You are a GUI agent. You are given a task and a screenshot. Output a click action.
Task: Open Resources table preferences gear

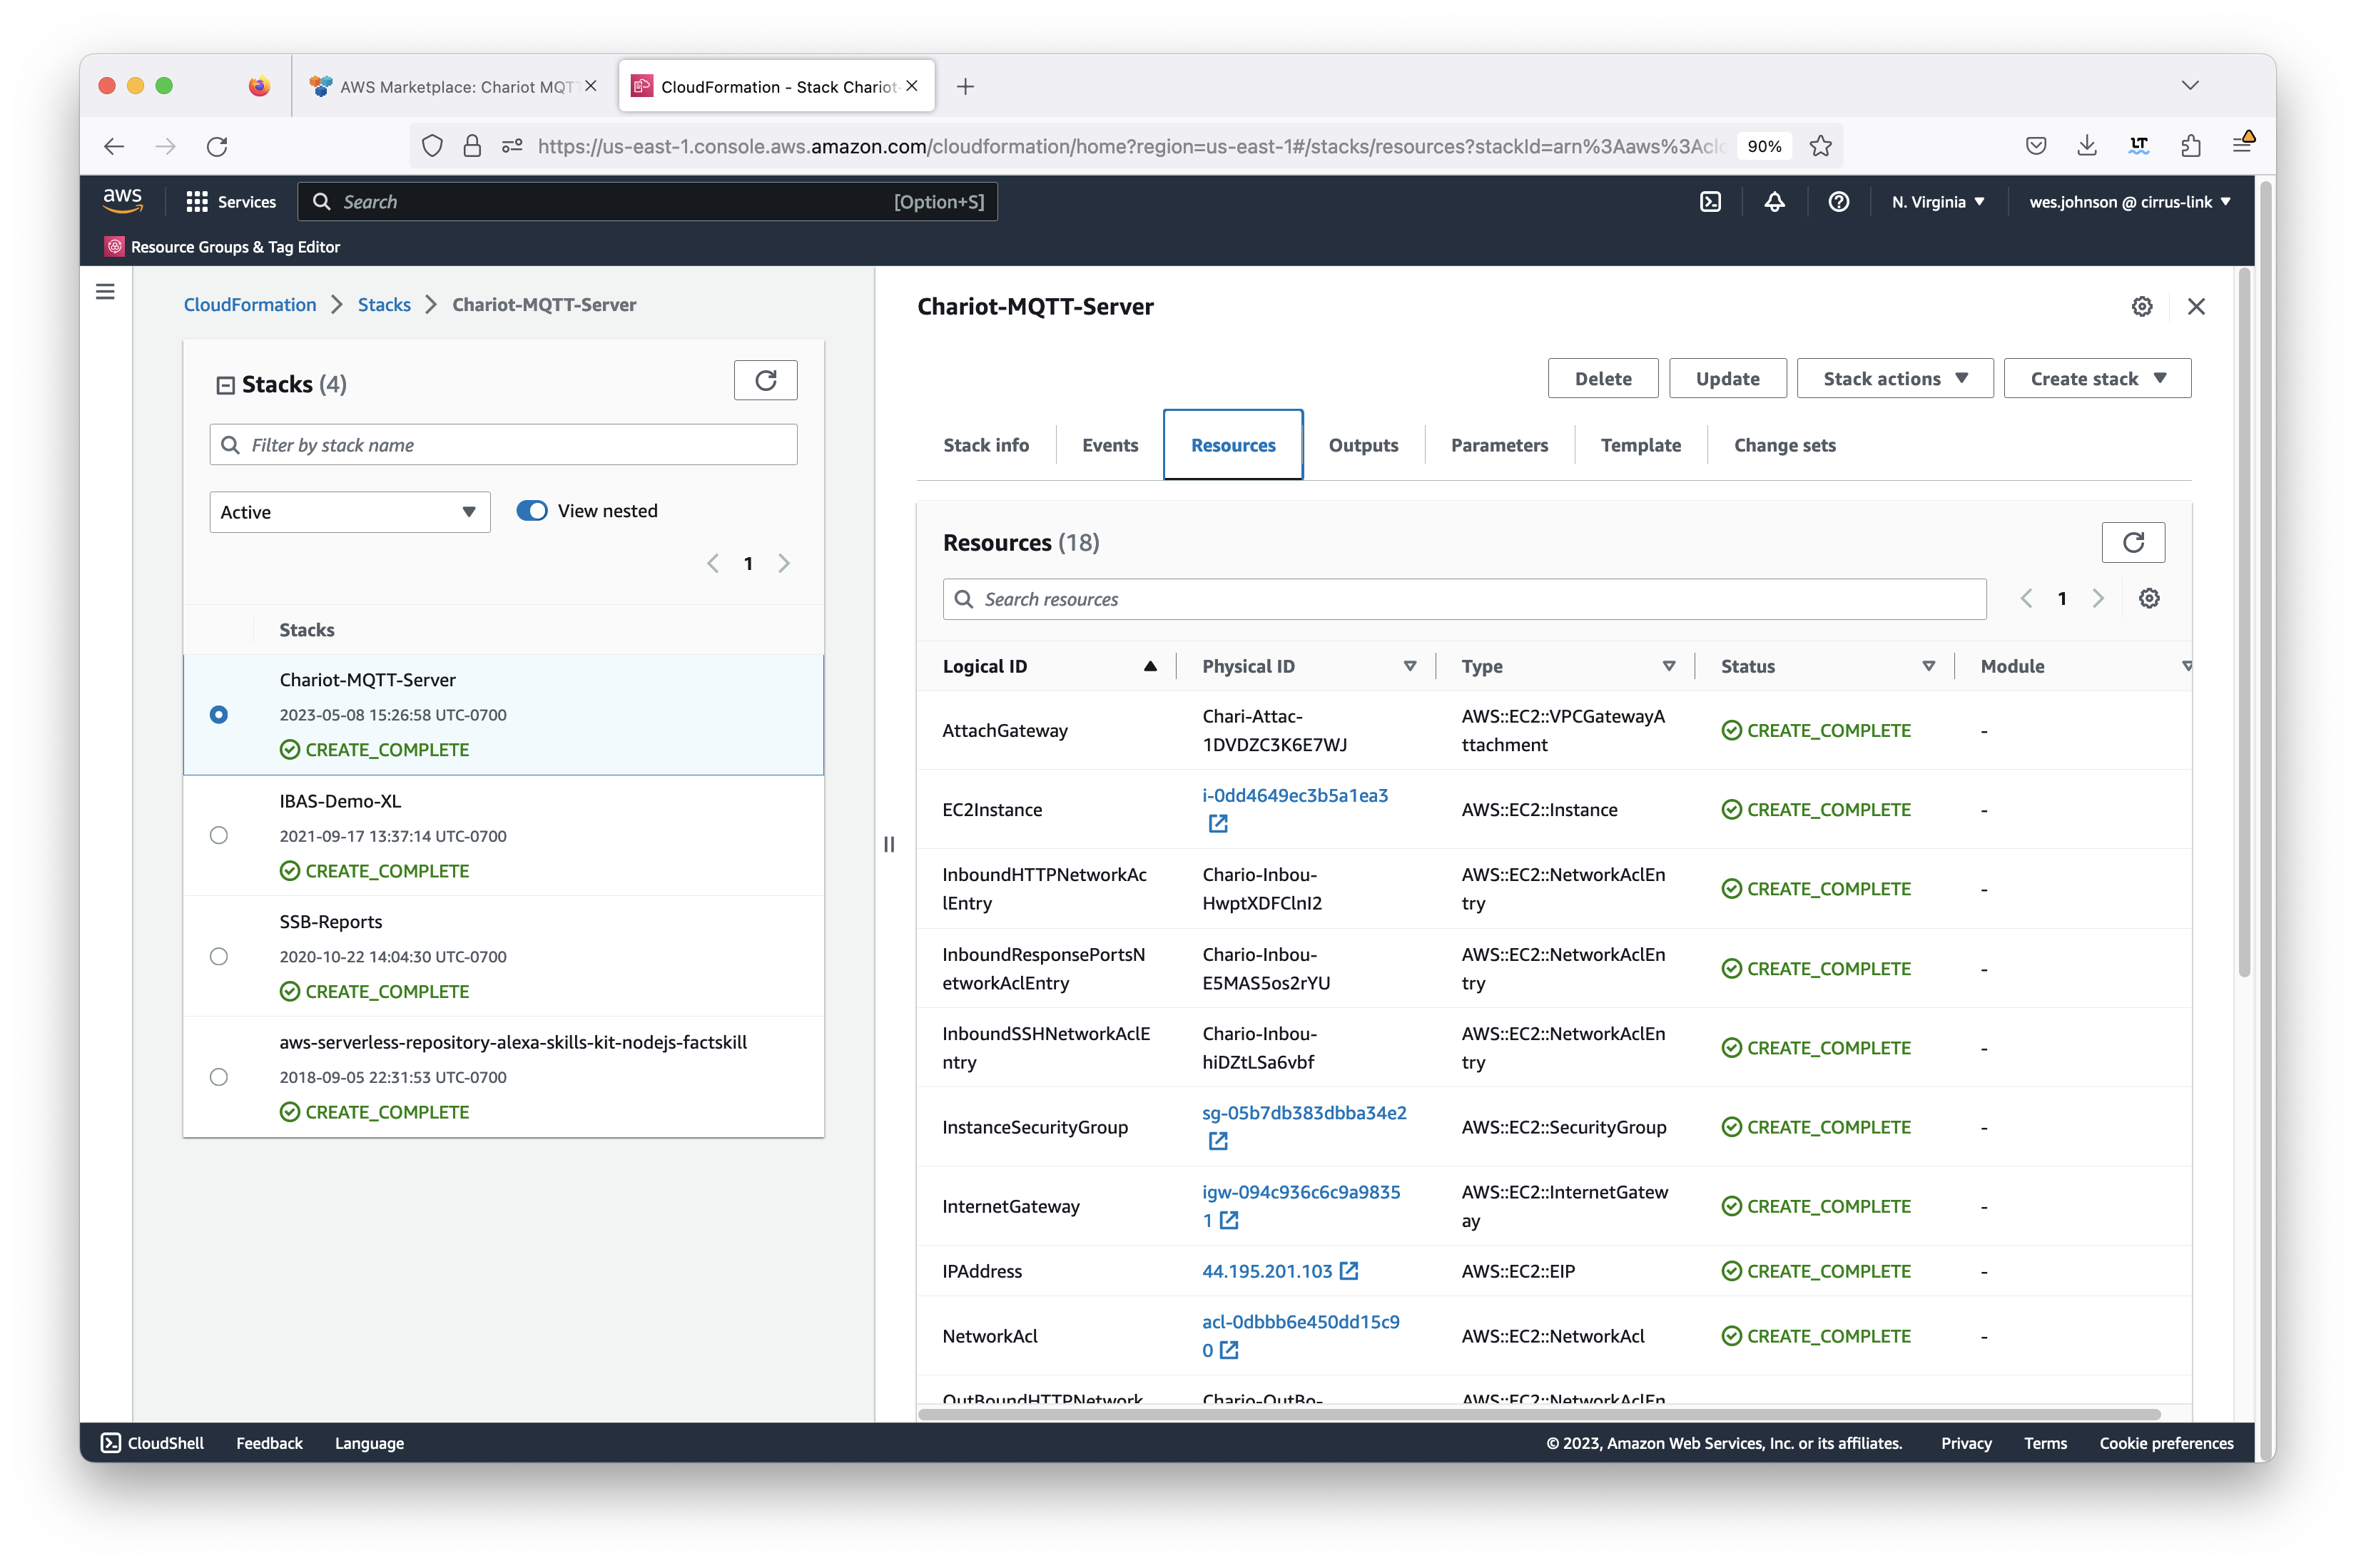click(2149, 598)
